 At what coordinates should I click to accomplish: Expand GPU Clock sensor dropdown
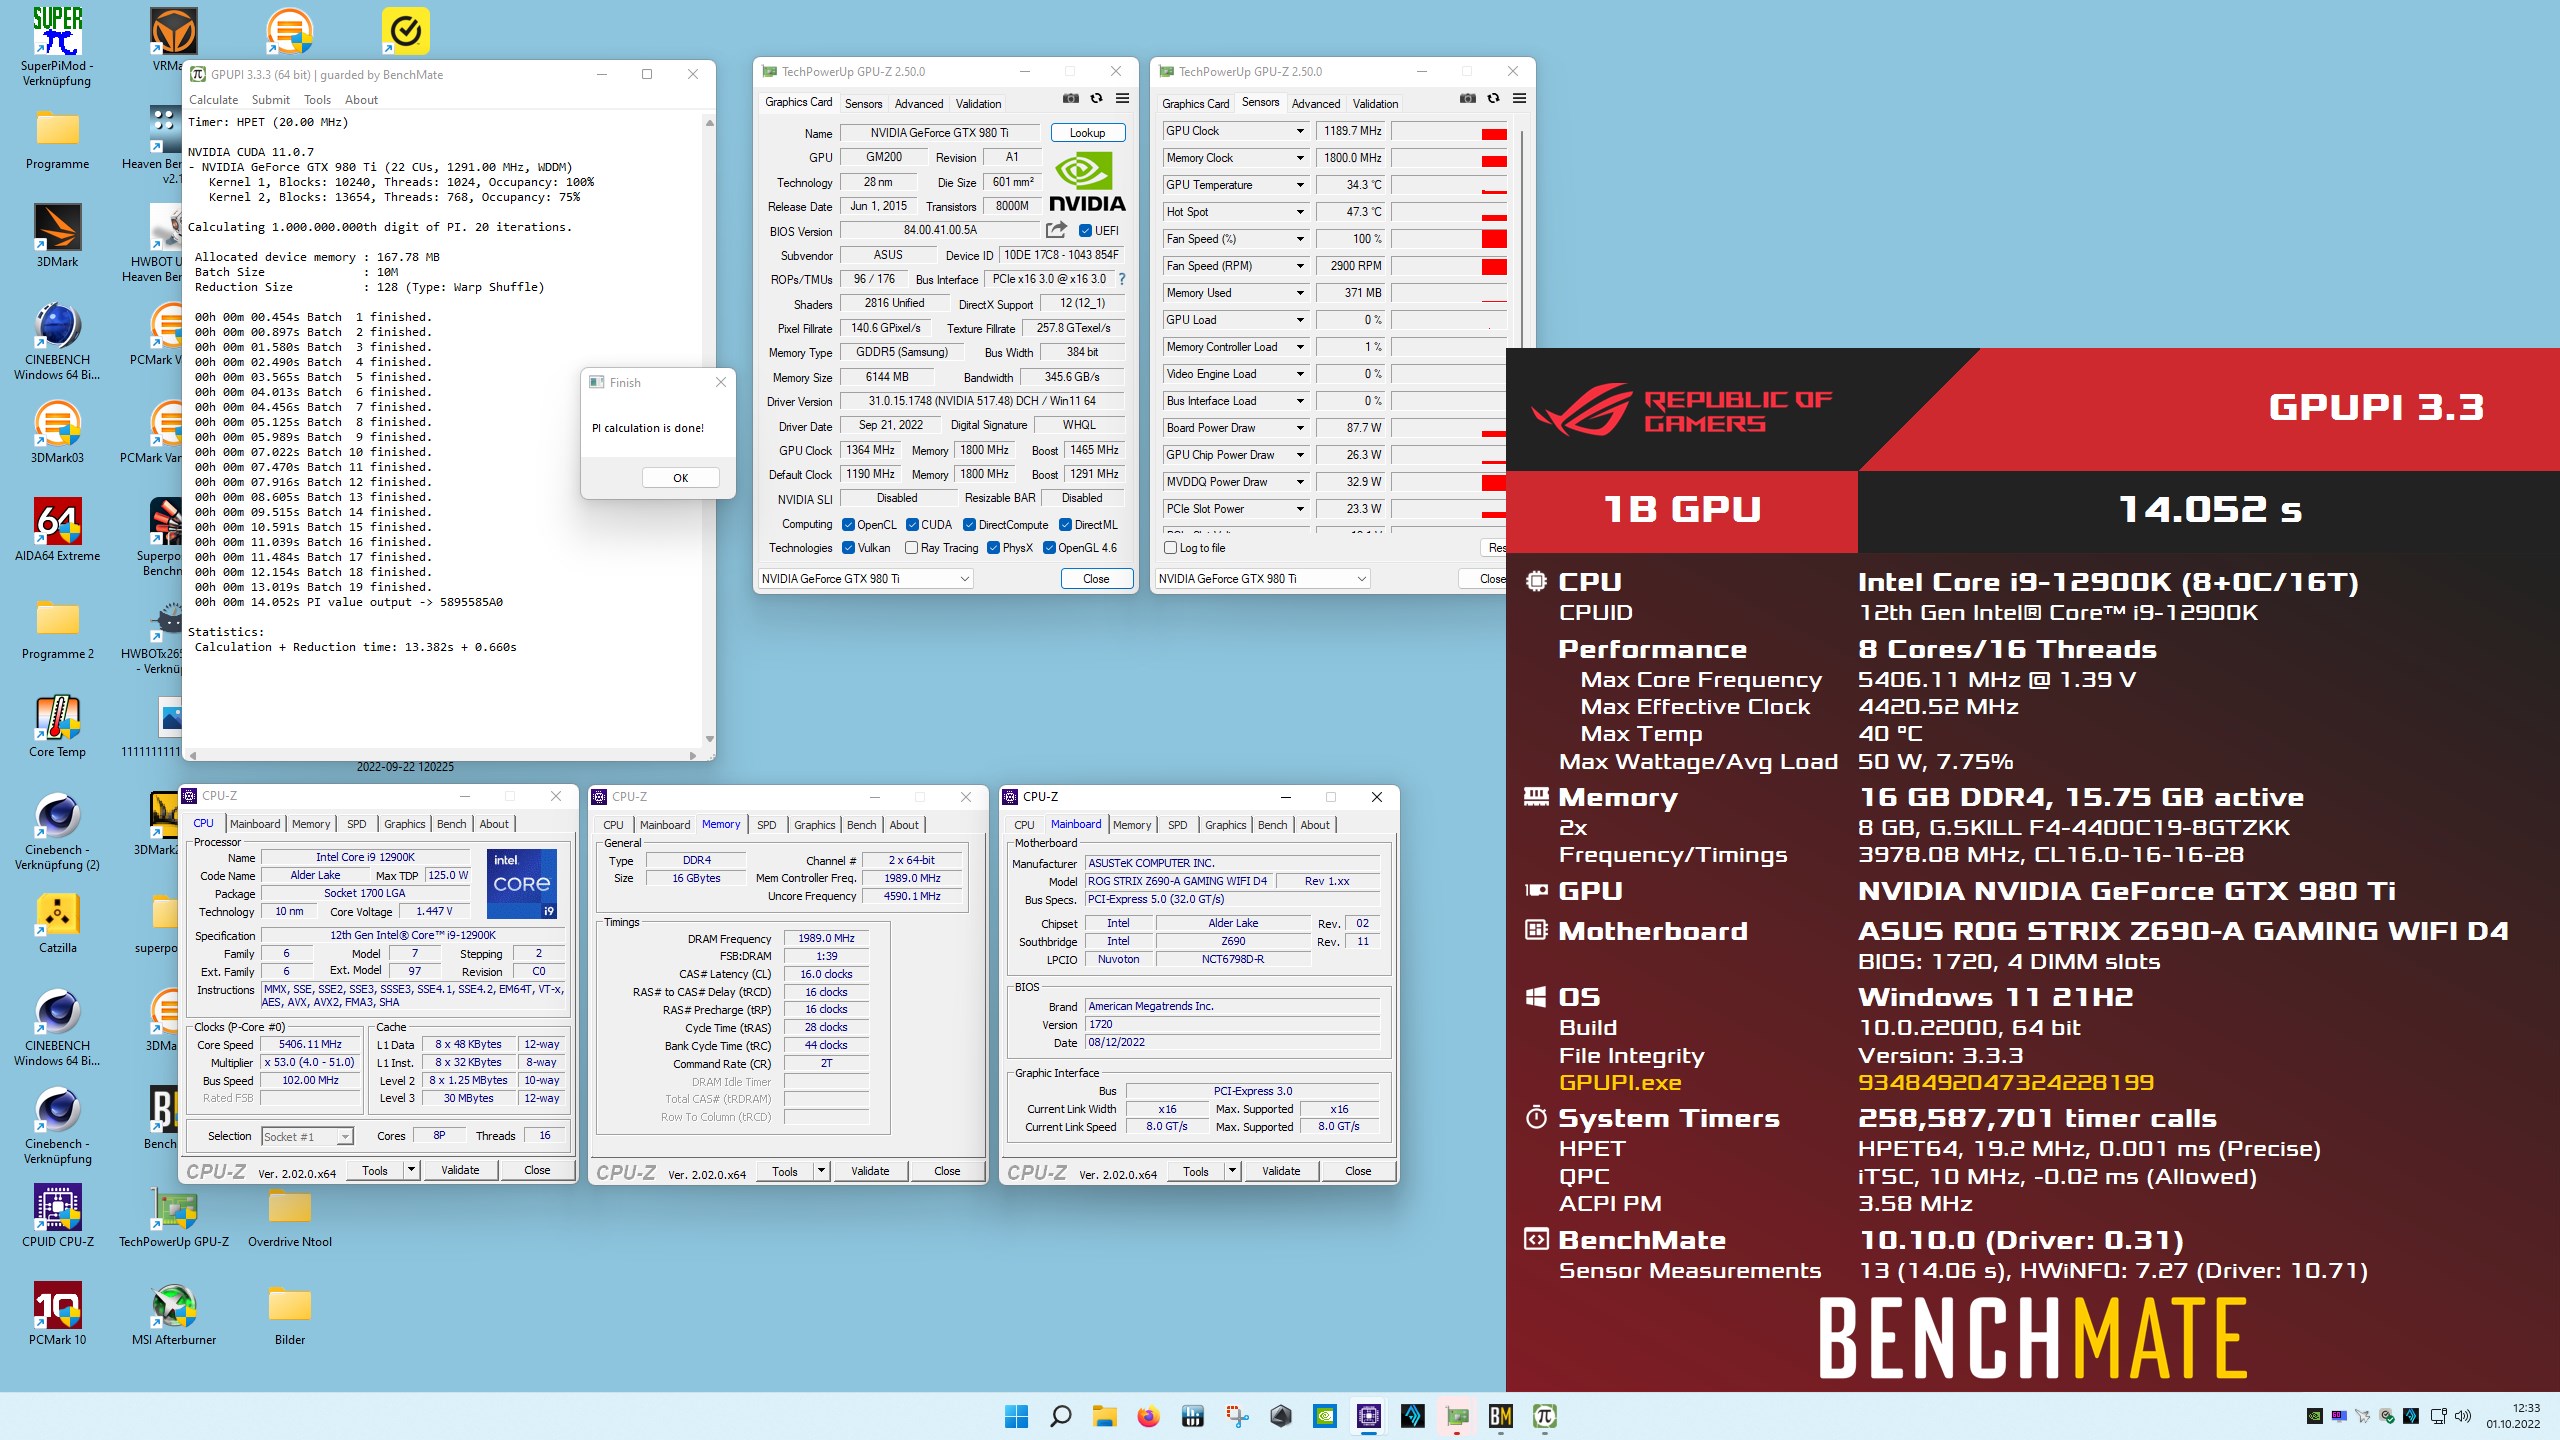(x=1300, y=131)
